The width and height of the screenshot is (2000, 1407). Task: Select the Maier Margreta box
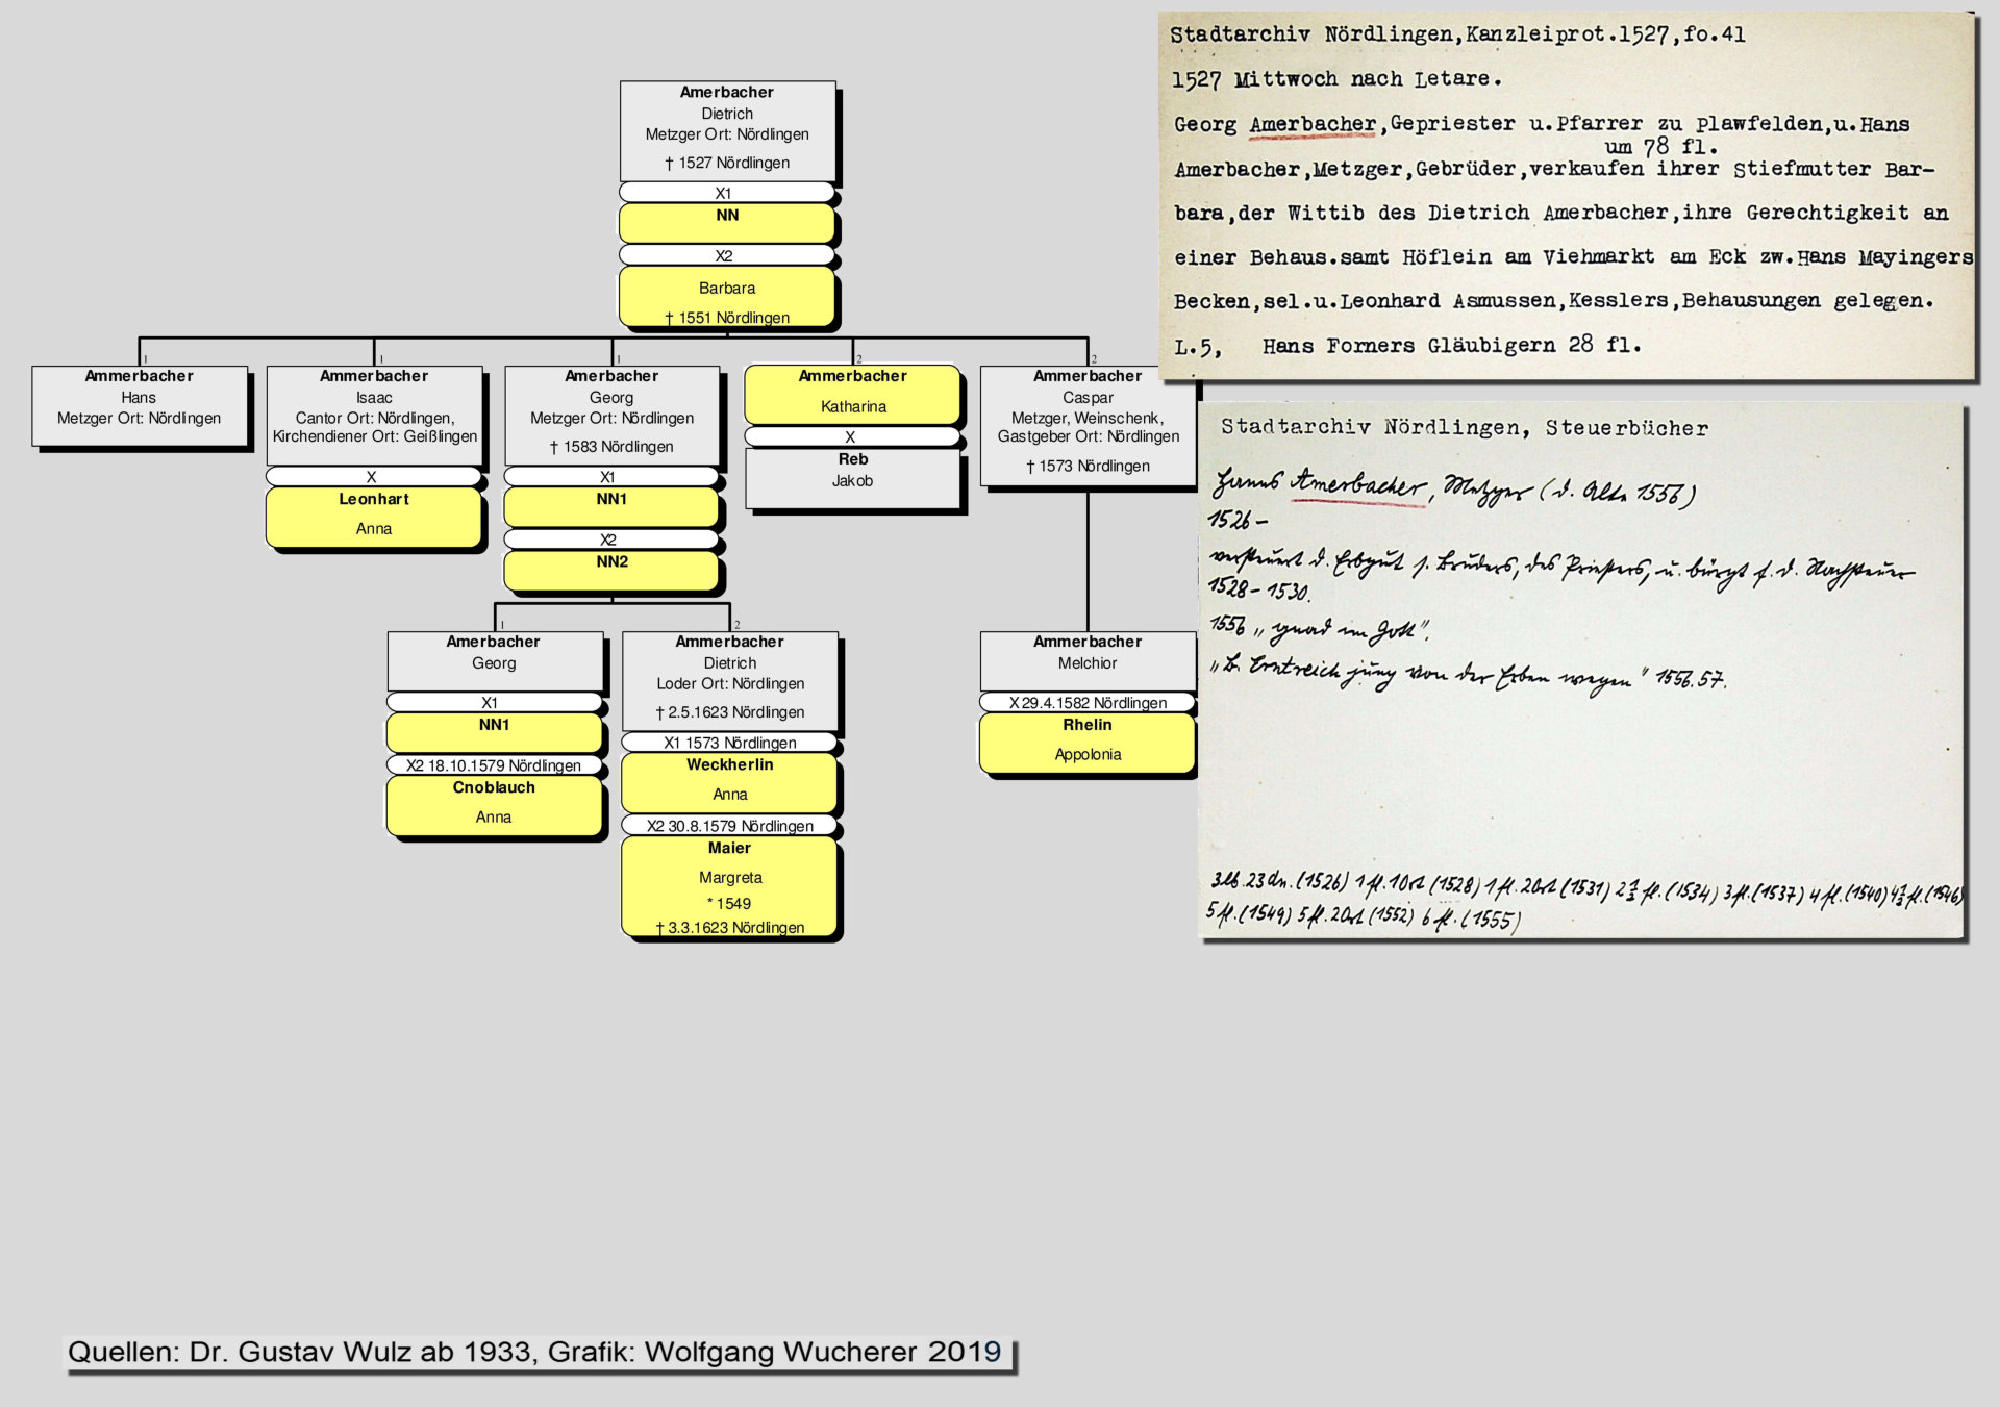(730, 885)
